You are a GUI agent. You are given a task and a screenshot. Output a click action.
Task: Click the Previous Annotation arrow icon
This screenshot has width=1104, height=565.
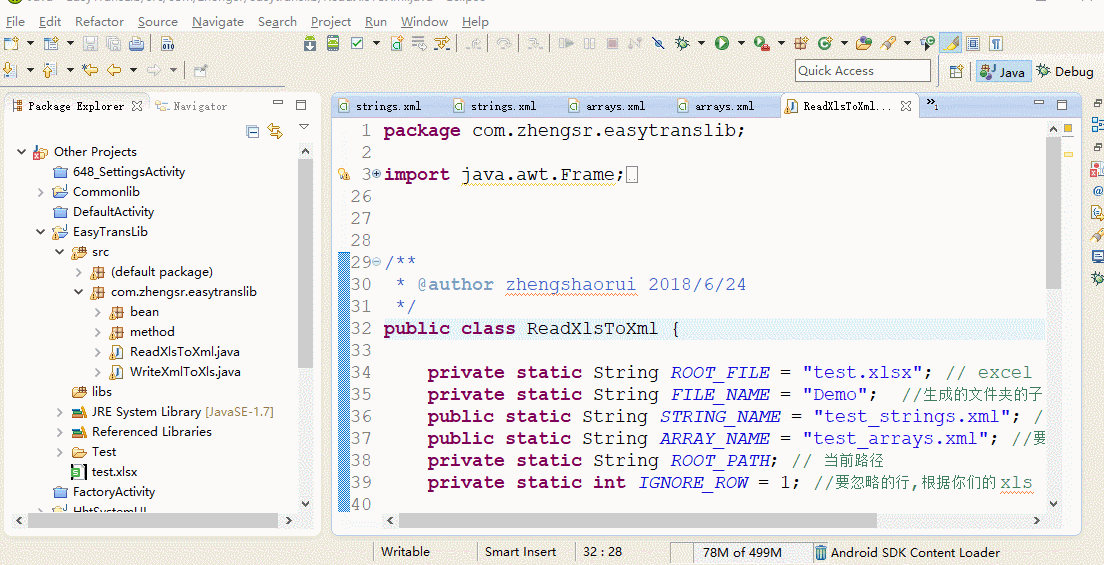(x=49, y=70)
